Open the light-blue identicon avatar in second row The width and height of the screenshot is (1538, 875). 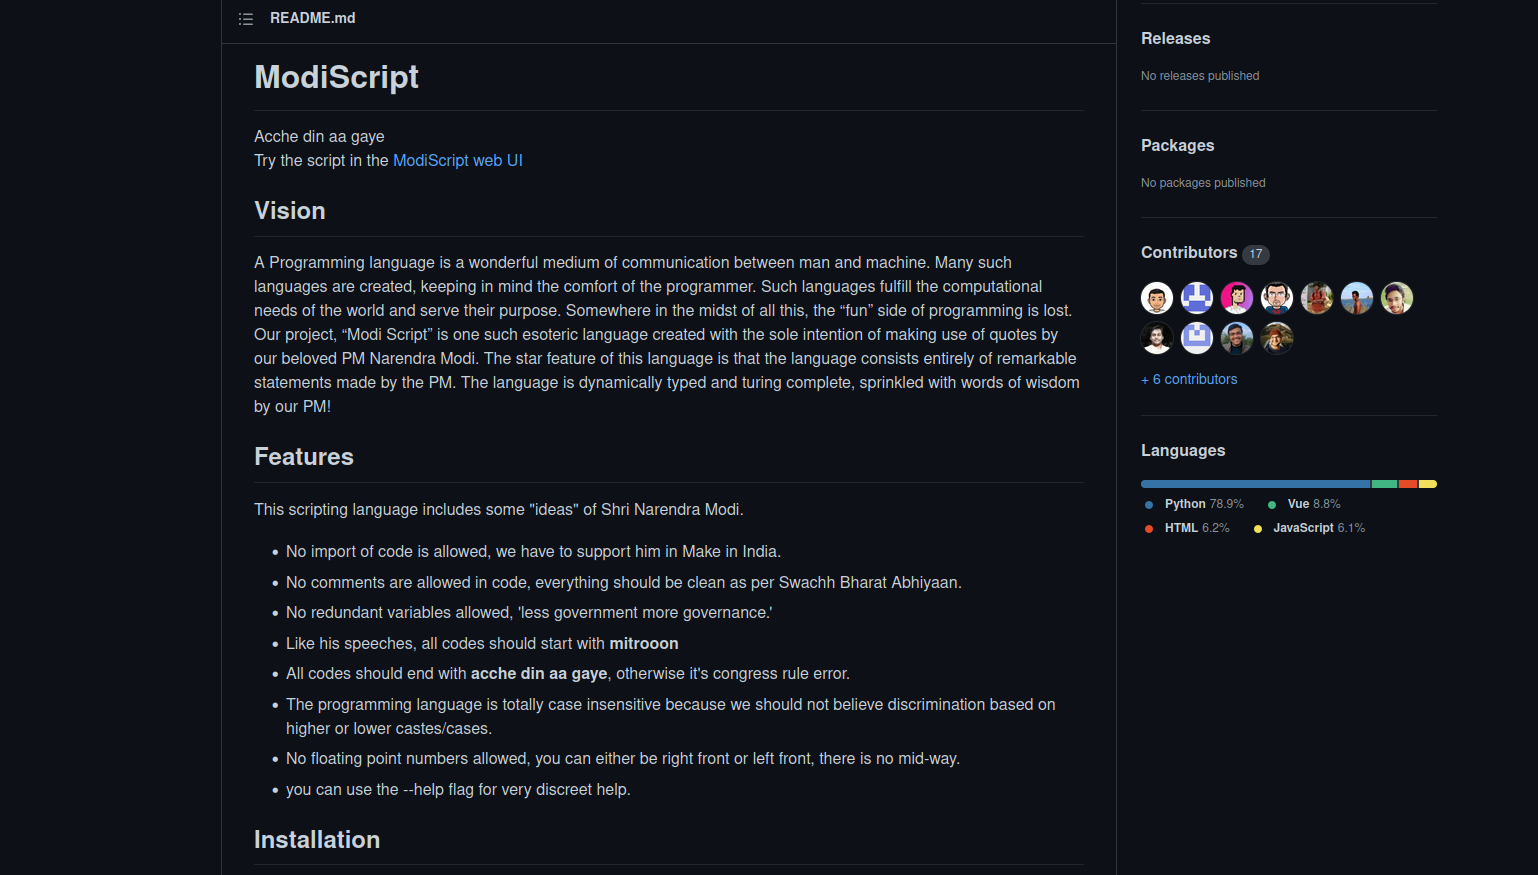click(x=1197, y=338)
